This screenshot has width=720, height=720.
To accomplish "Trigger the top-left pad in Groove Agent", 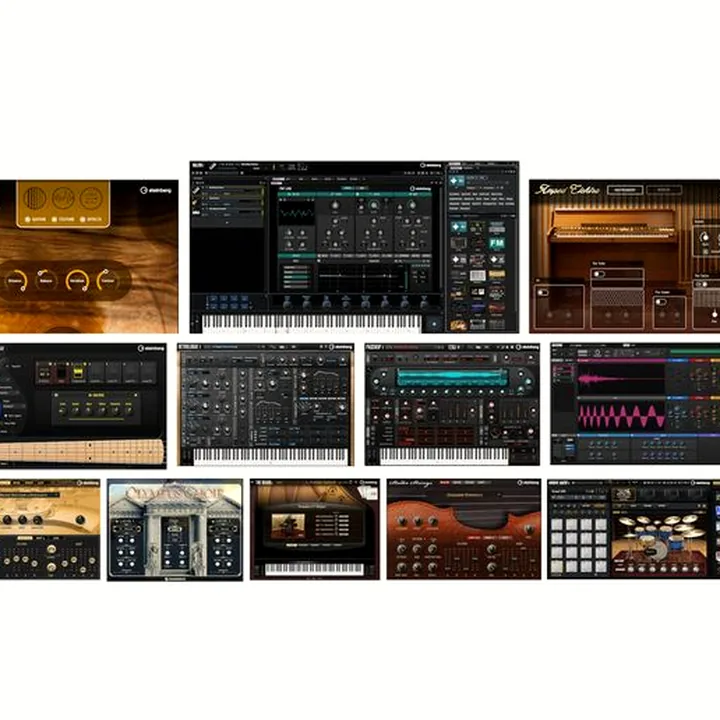I will [x=557, y=525].
